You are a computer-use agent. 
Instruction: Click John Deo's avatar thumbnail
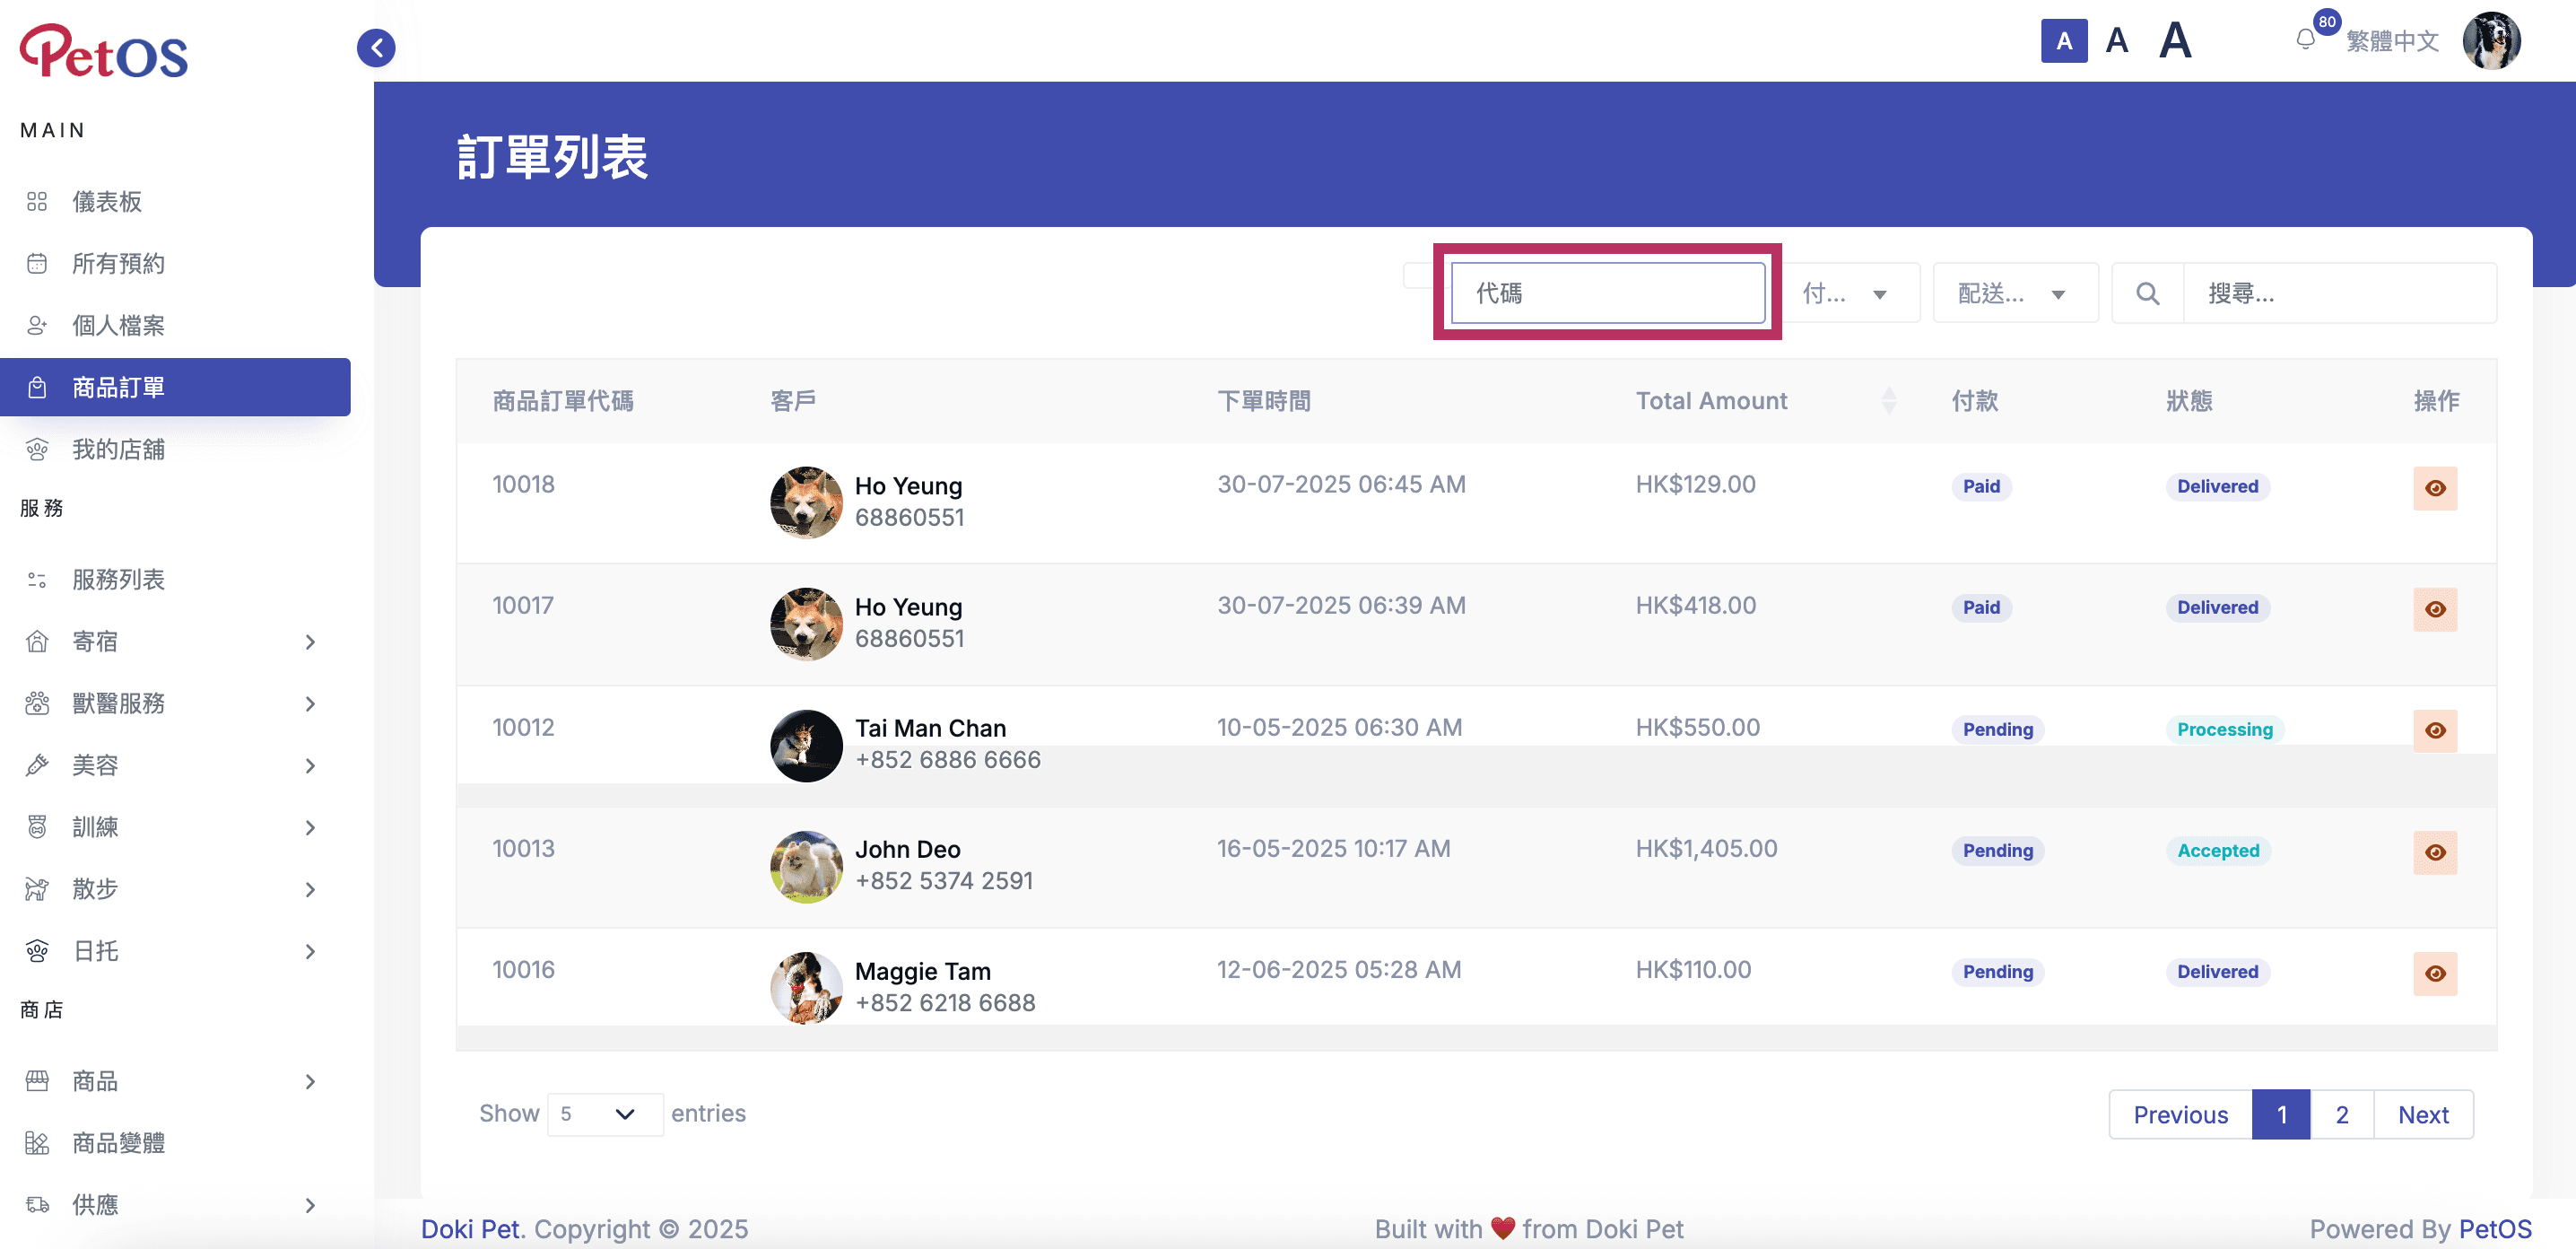click(x=806, y=866)
